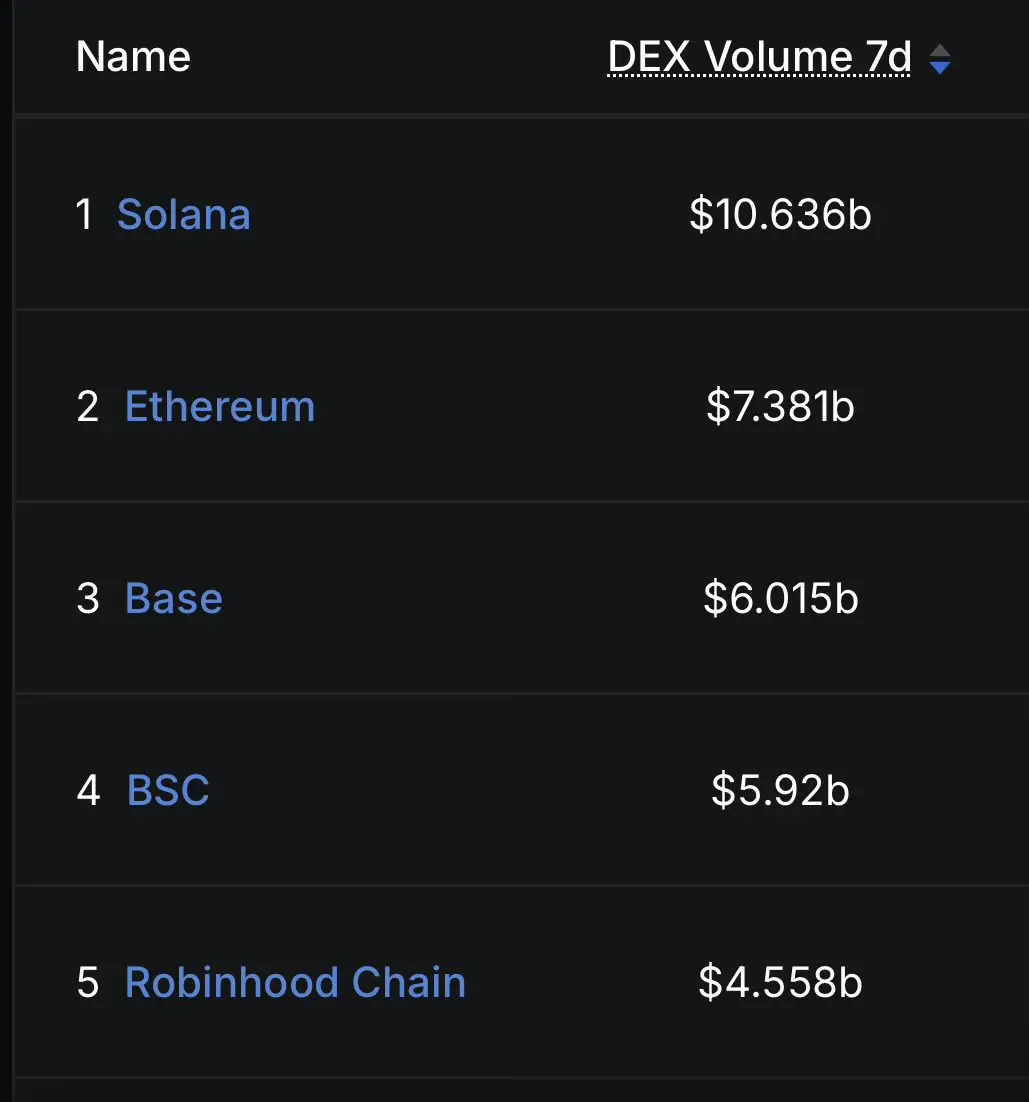The height and width of the screenshot is (1102, 1029).
Task: Click the sort arrows beside DEX Volume 7d
Action: (x=940, y=59)
